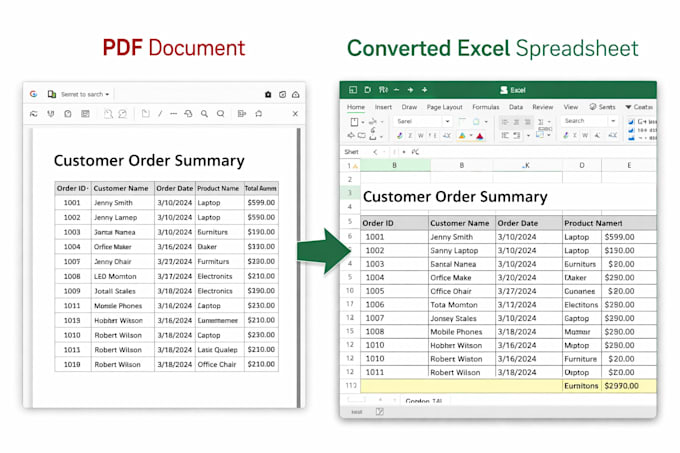Click inside the 'Sarel' font name box

[x=418, y=121]
